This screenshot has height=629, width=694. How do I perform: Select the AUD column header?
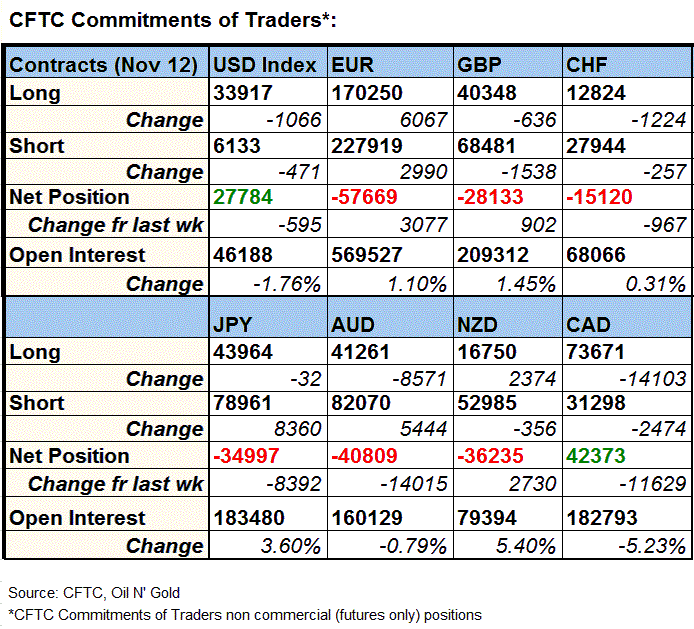point(354,324)
